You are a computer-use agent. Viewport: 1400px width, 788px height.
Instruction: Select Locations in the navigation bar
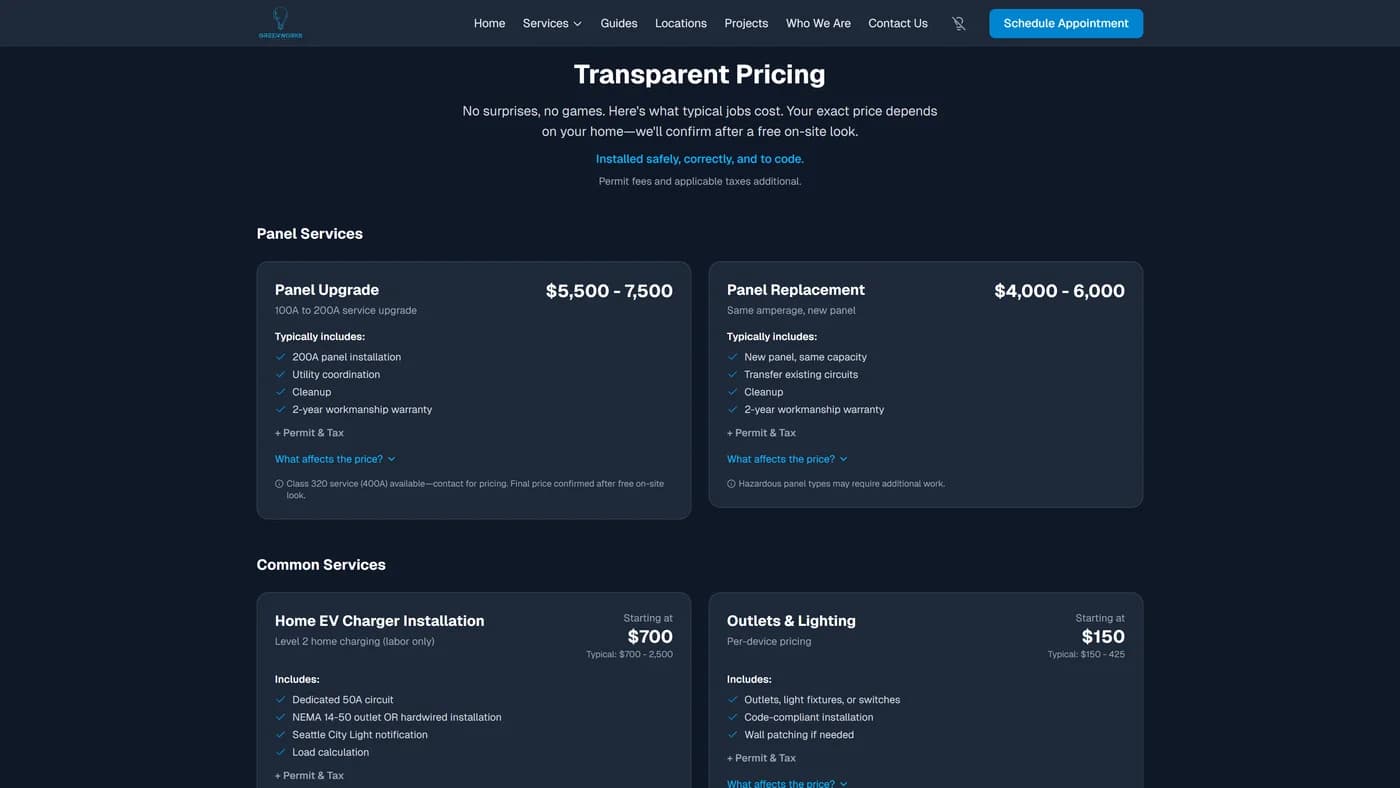[x=680, y=23]
